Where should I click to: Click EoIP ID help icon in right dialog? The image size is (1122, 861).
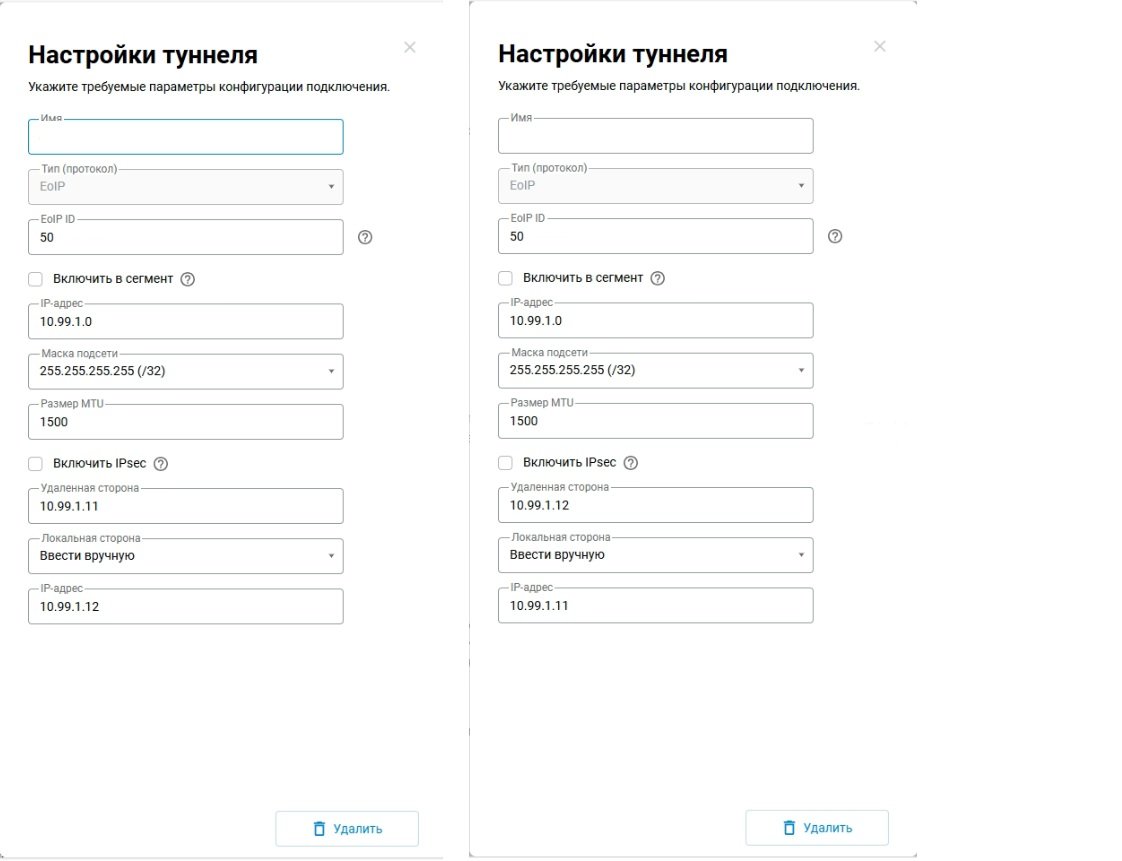click(x=835, y=237)
